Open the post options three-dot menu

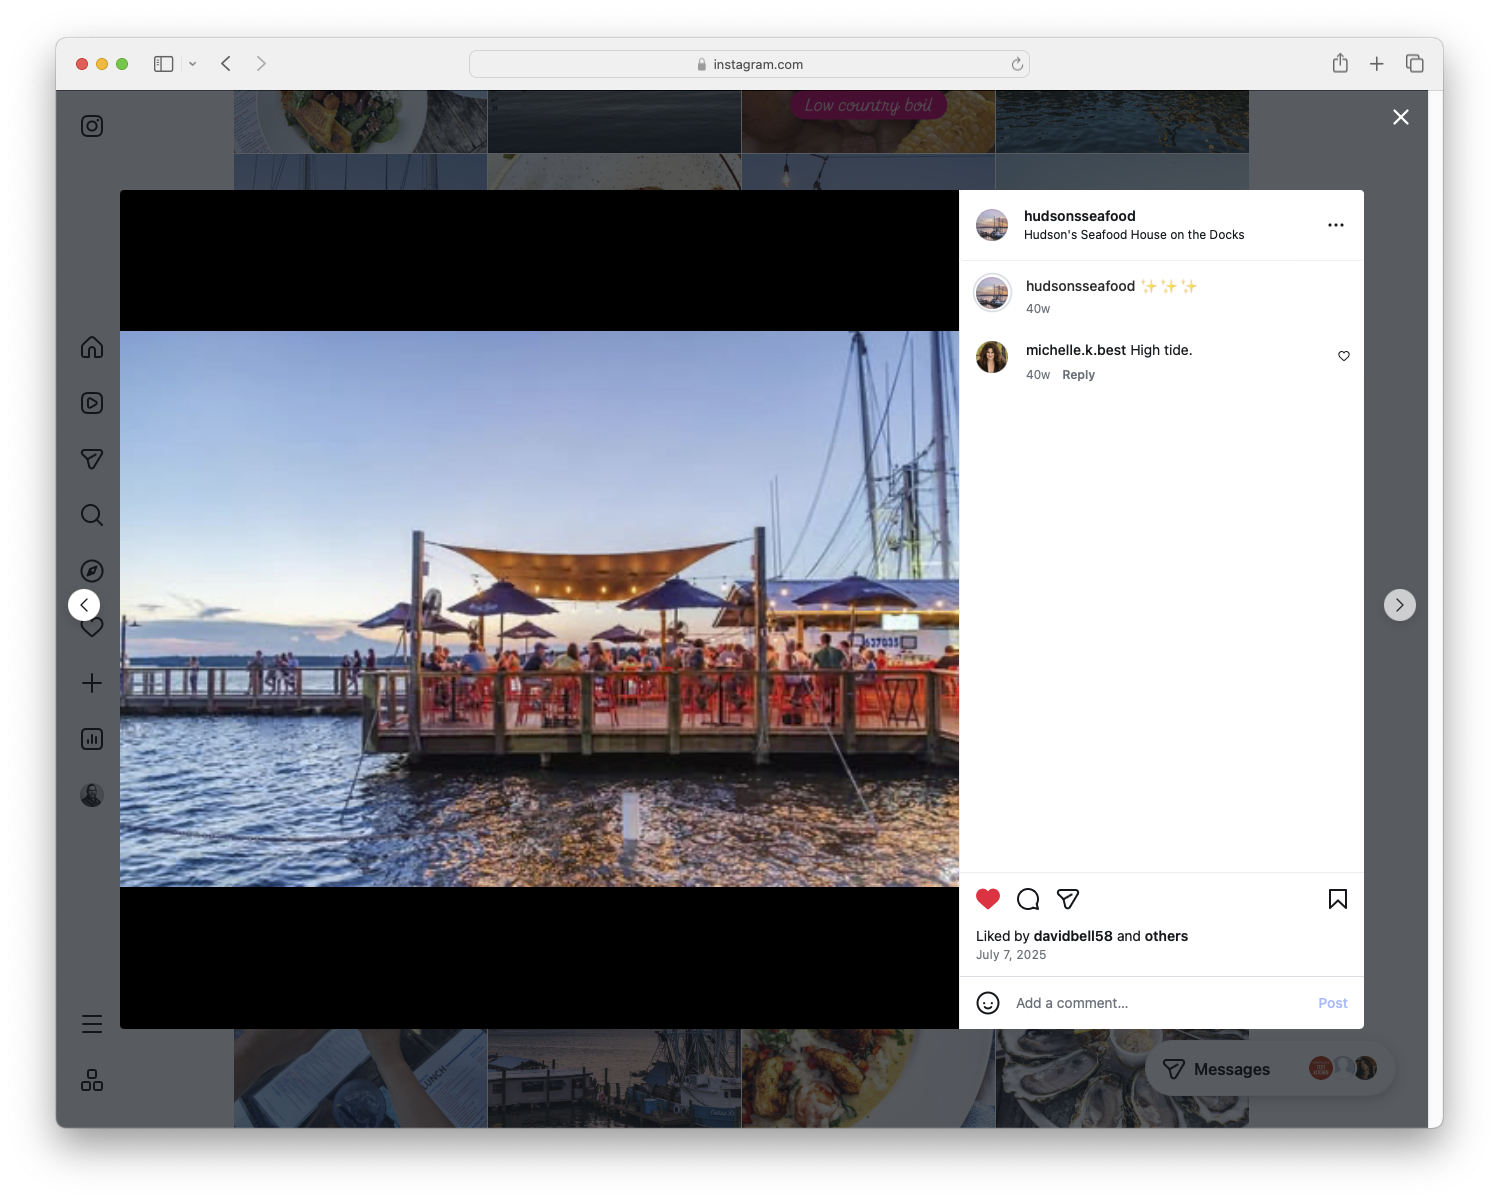(1336, 225)
